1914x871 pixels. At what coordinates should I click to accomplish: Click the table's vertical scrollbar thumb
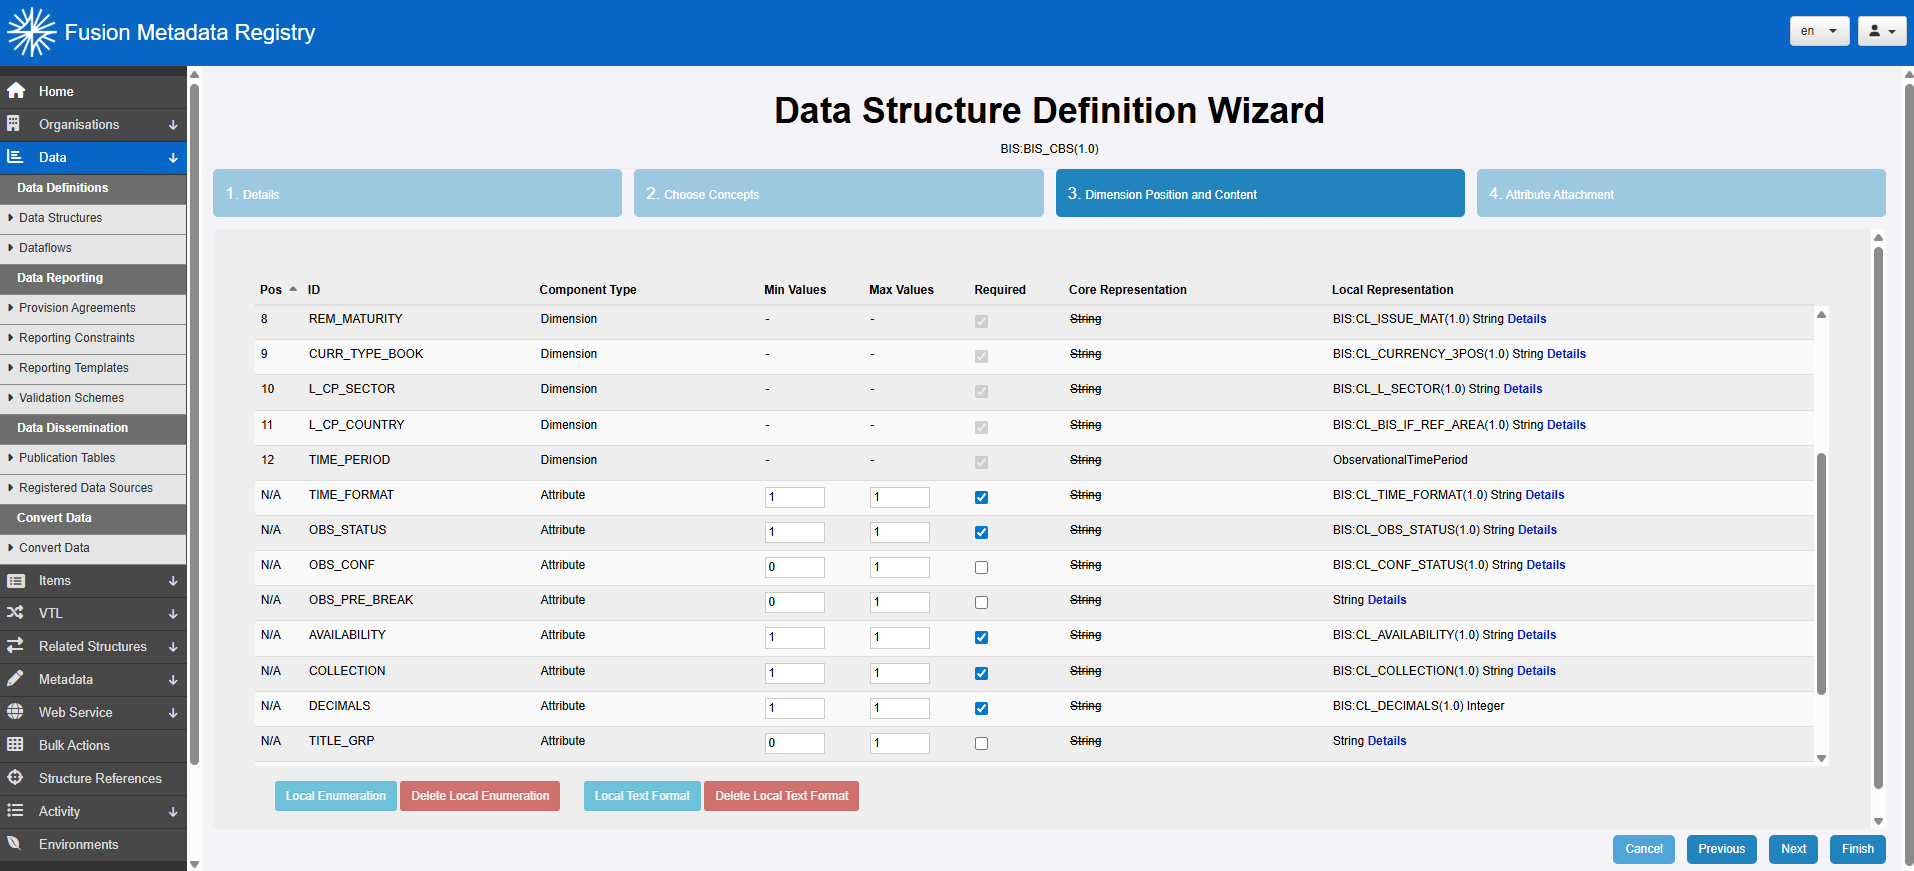[x=1821, y=573]
